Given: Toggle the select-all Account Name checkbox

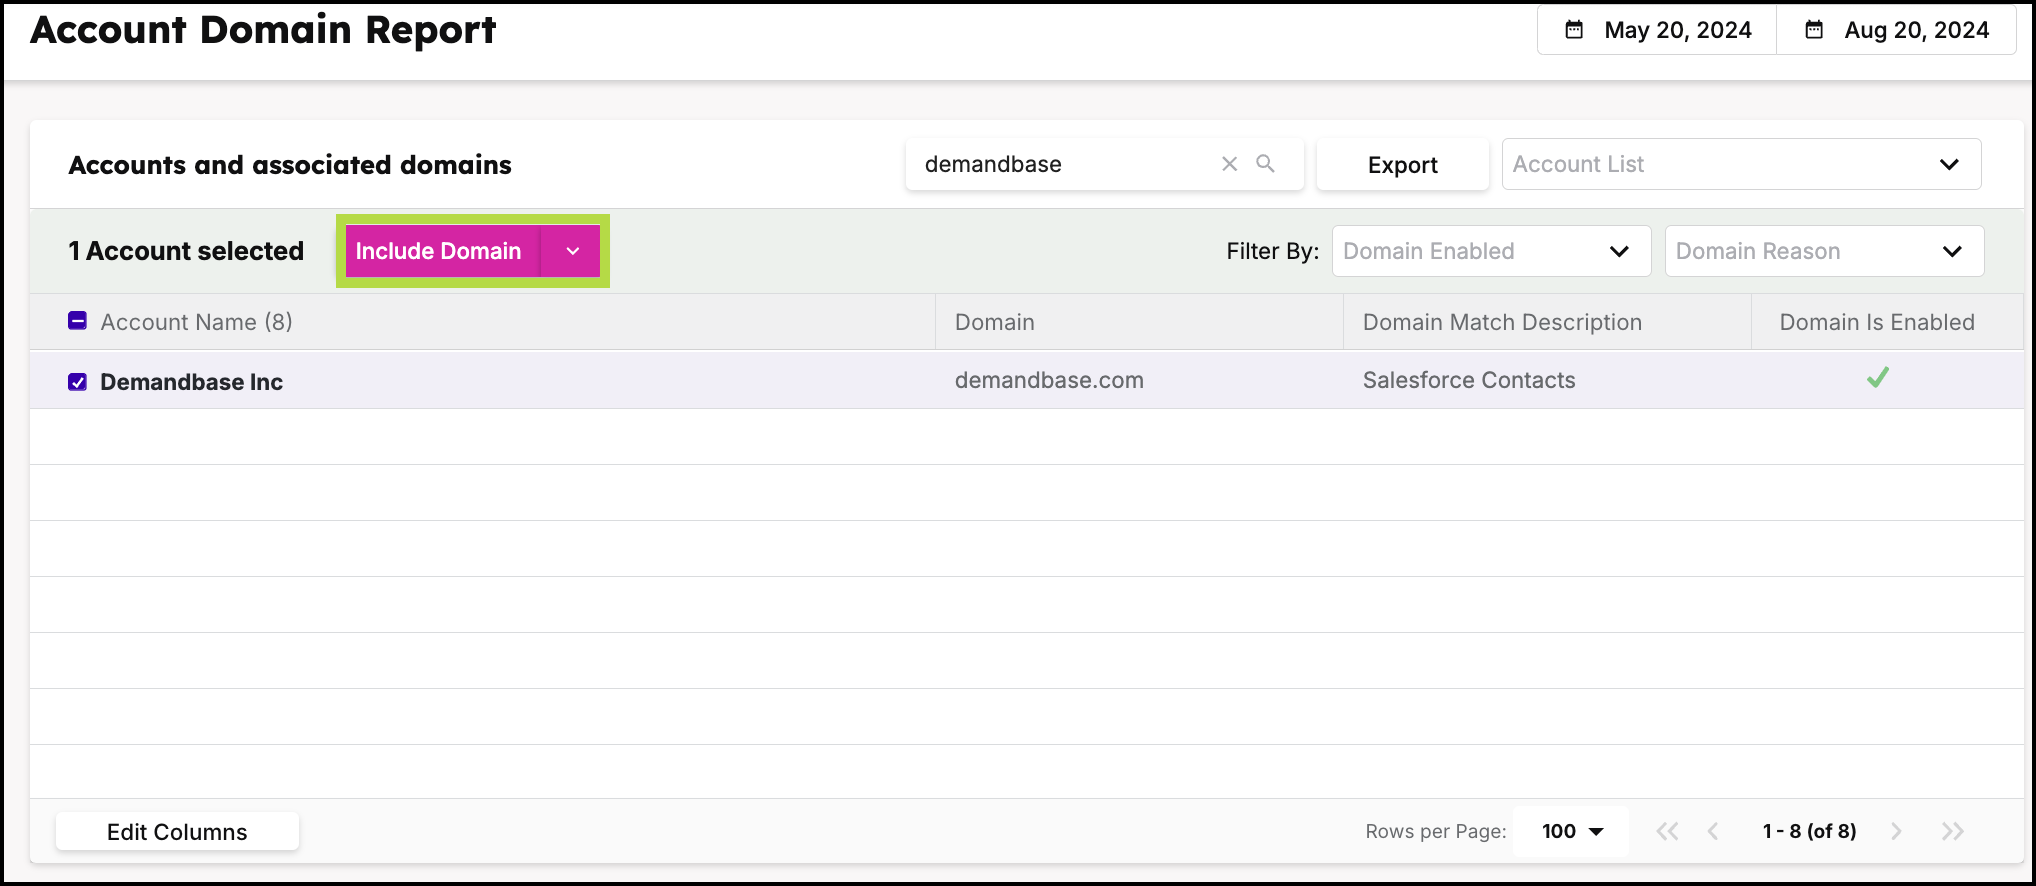Looking at the screenshot, I should pos(77,321).
